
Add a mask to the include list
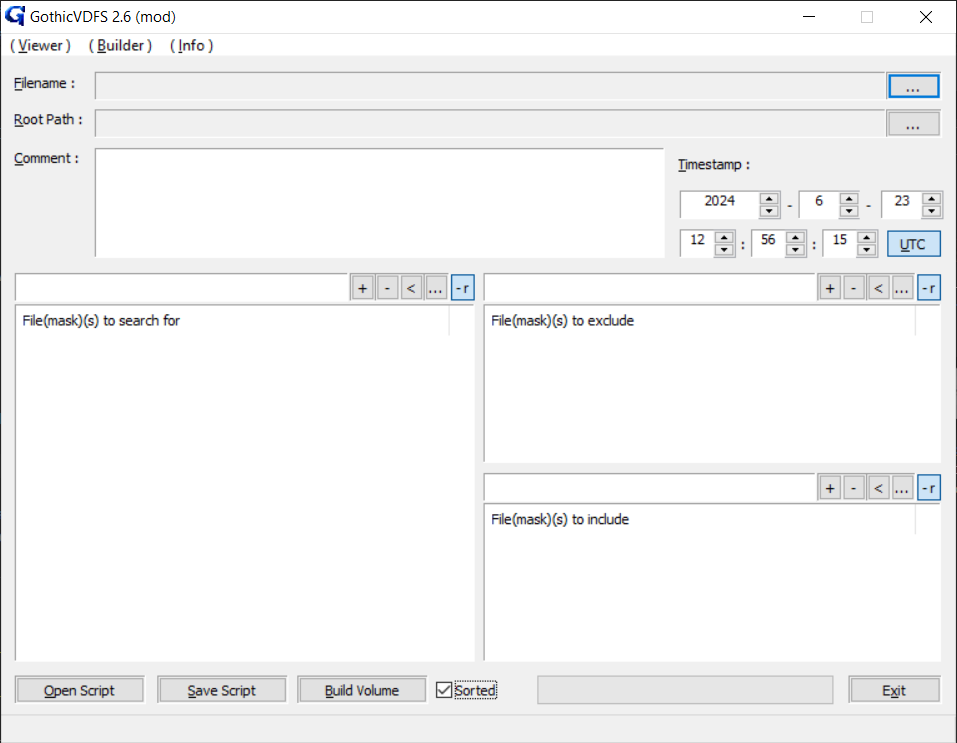point(830,488)
